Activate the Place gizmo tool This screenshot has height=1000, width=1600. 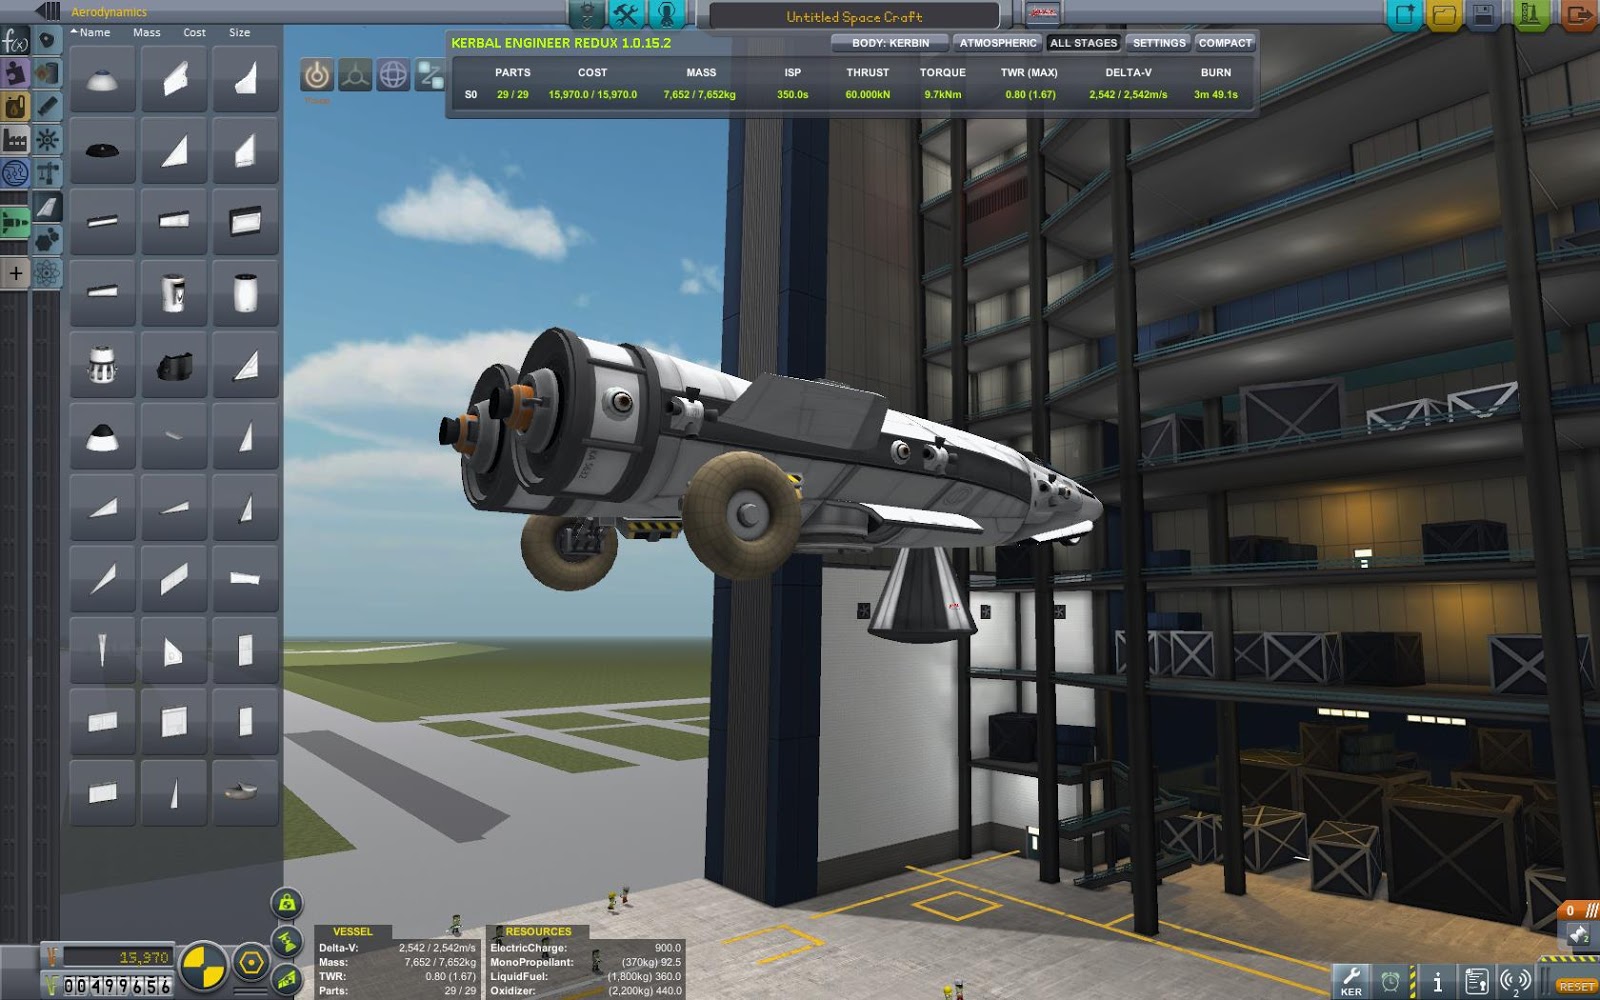(x=317, y=75)
